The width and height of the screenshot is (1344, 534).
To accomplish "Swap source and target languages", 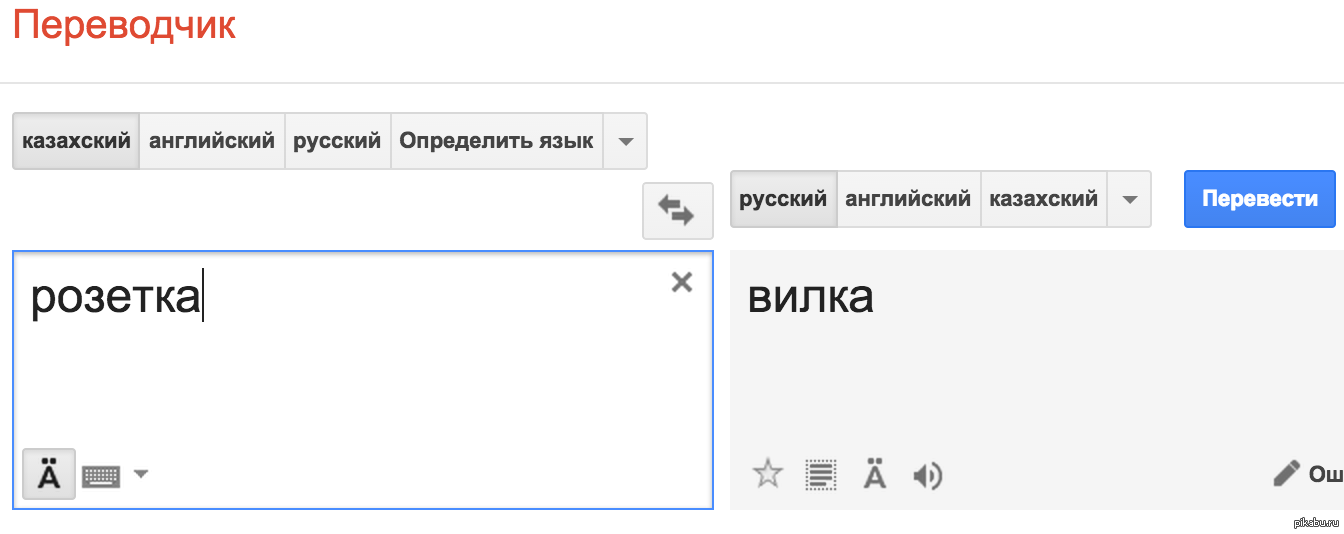I will click(x=677, y=210).
